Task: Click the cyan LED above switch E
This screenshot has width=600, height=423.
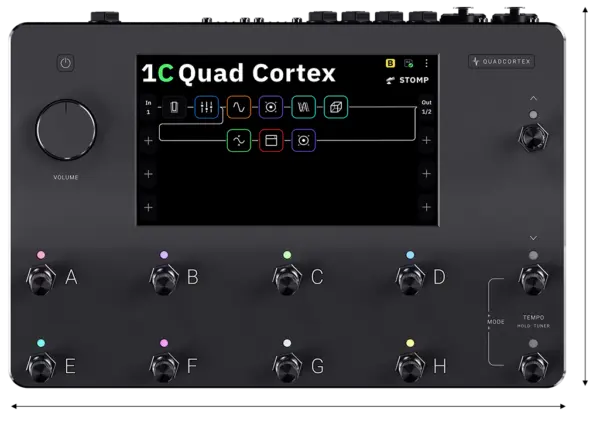Action: pyautogui.click(x=41, y=343)
